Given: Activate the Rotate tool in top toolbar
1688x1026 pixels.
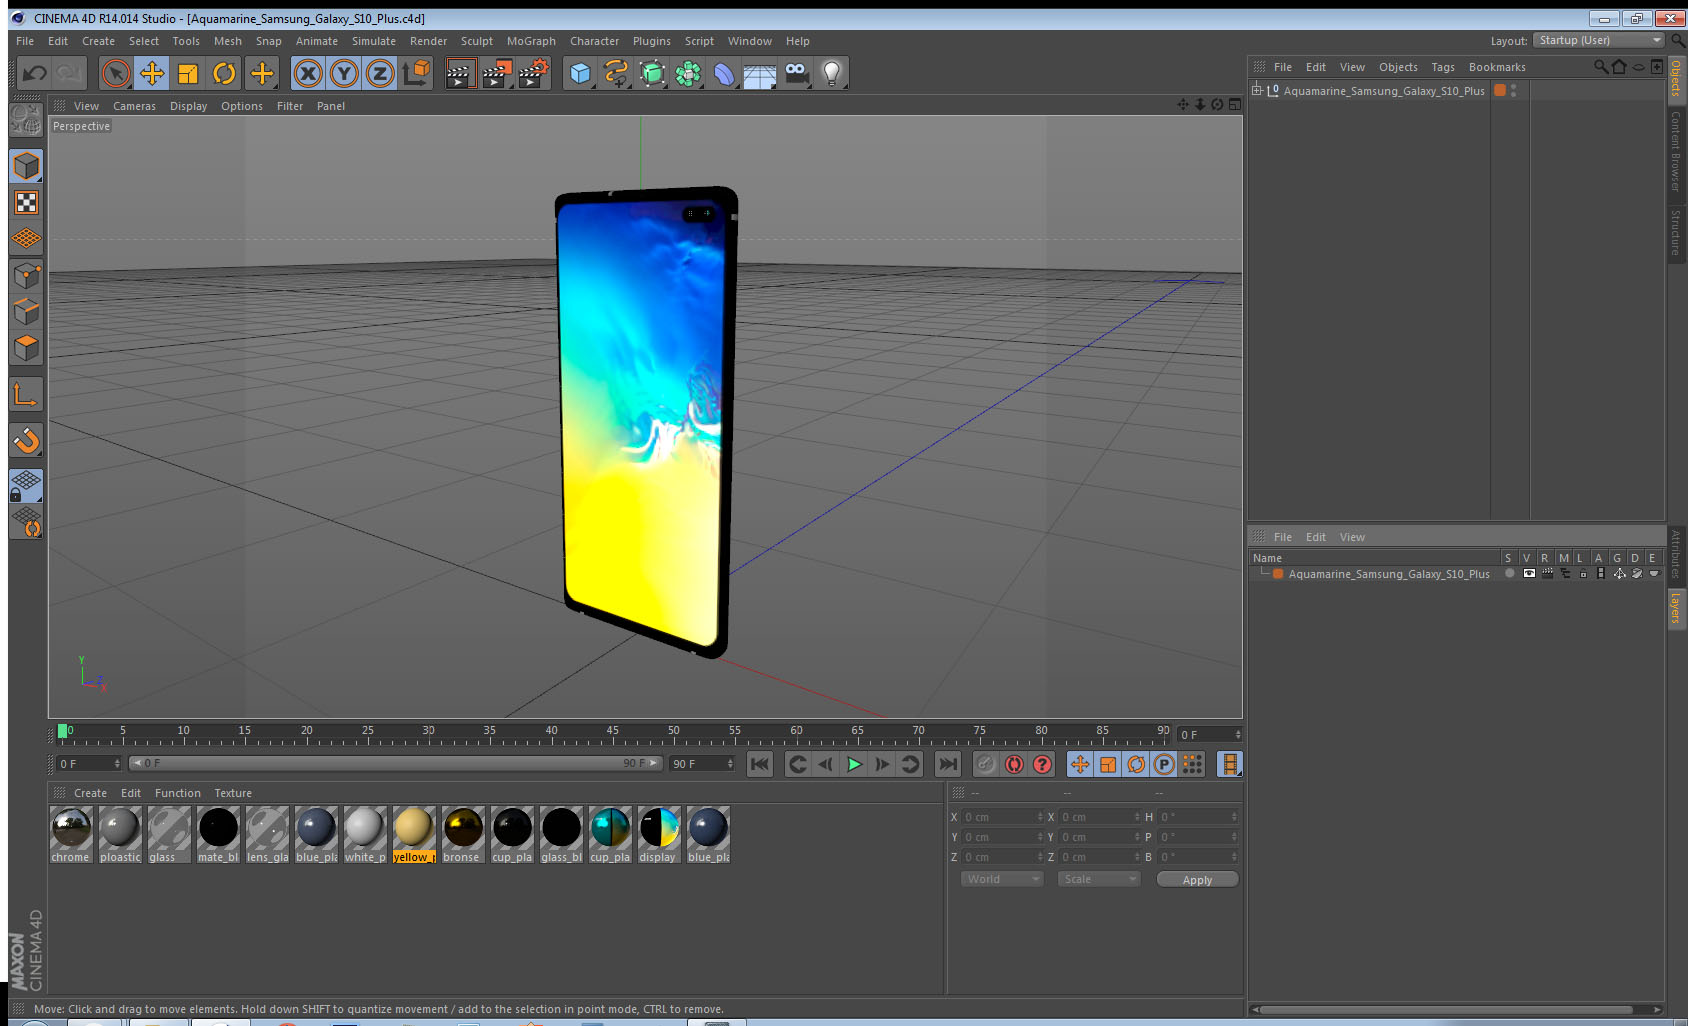Looking at the screenshot, I should tap(225, 73).
